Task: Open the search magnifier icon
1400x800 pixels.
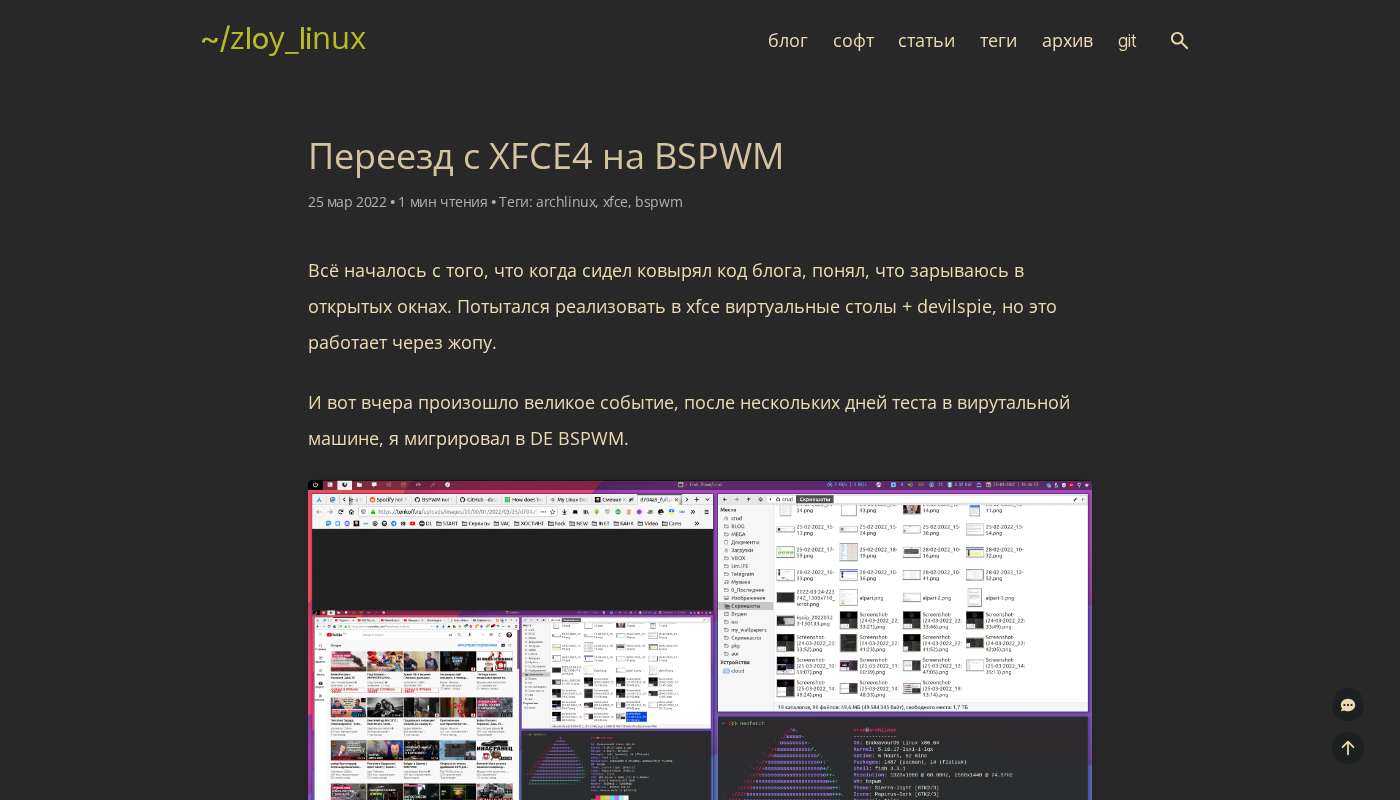Action: point(1179,41)
